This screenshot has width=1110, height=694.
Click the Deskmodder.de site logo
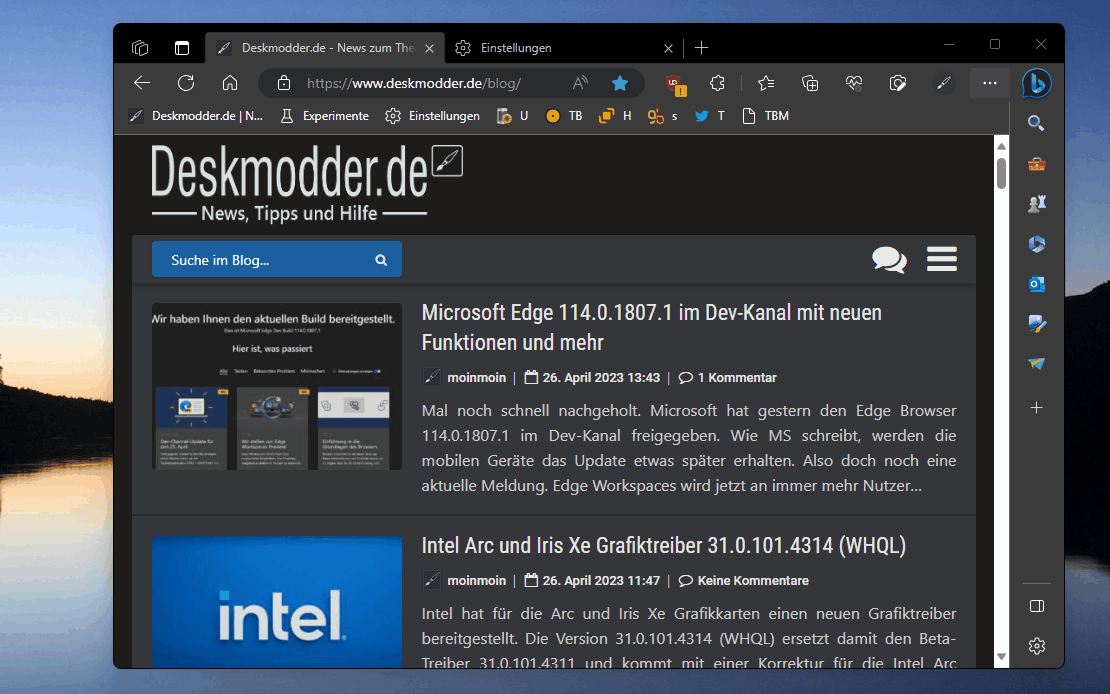click(307, 183)
